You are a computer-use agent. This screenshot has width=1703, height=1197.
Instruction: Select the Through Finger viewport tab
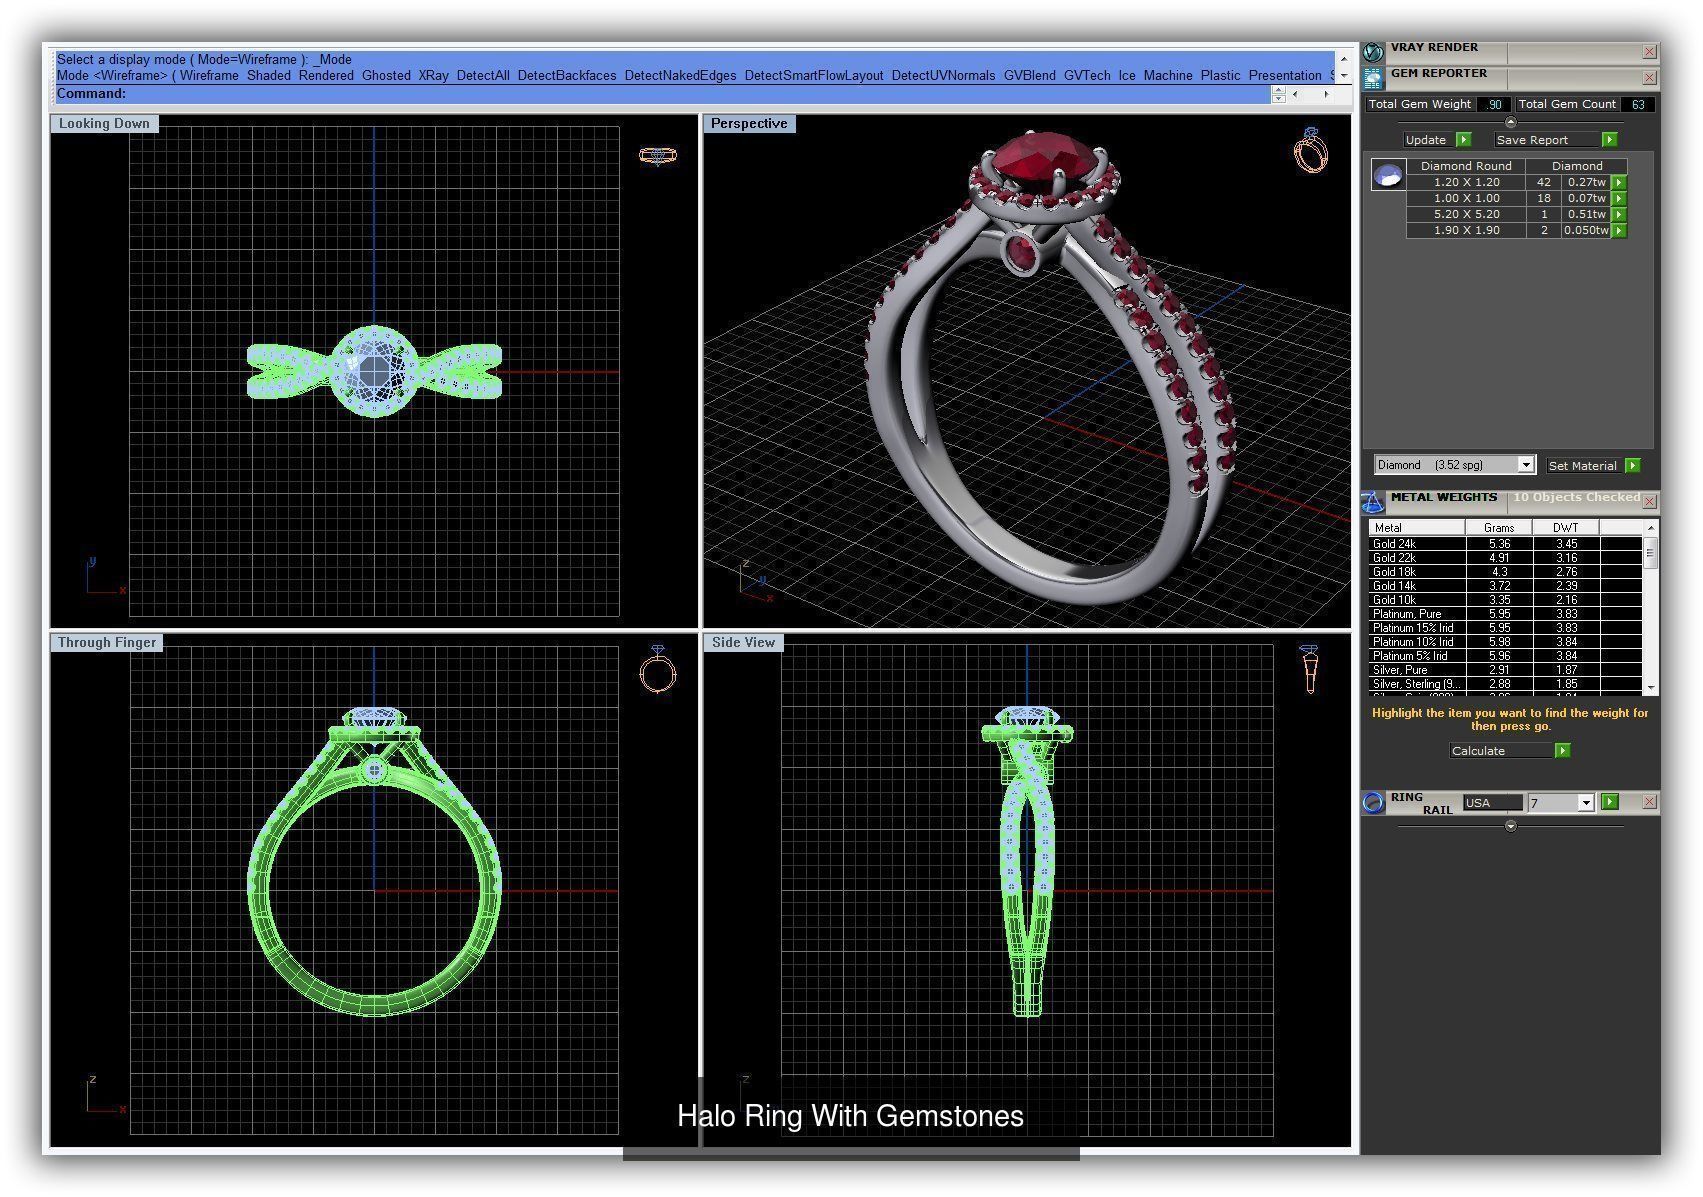[107, 643]
